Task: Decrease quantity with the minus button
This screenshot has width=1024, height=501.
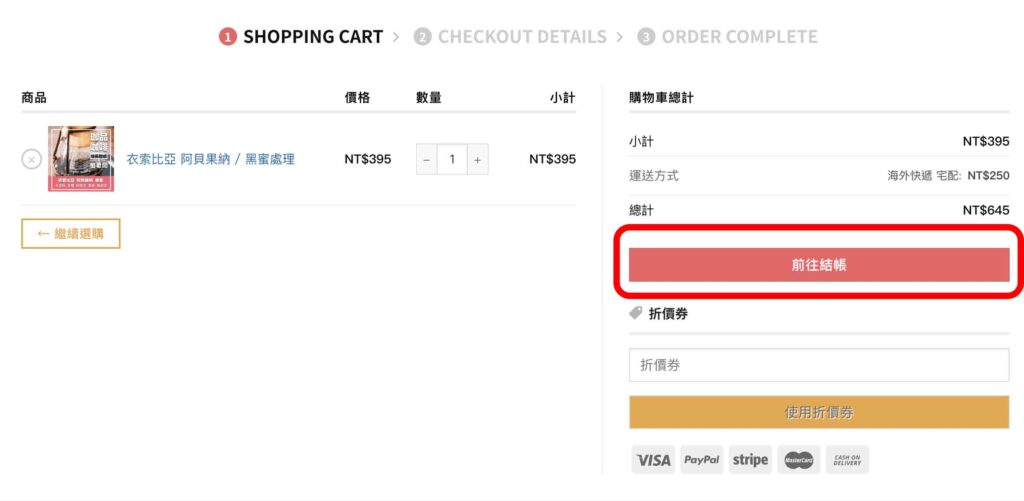Action: click(427, 159)
